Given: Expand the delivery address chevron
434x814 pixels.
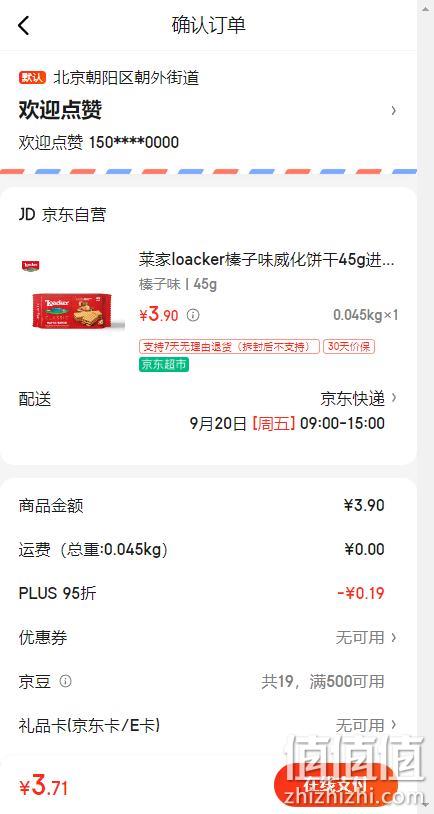Looking at the screenshot, I should point(394,110).
